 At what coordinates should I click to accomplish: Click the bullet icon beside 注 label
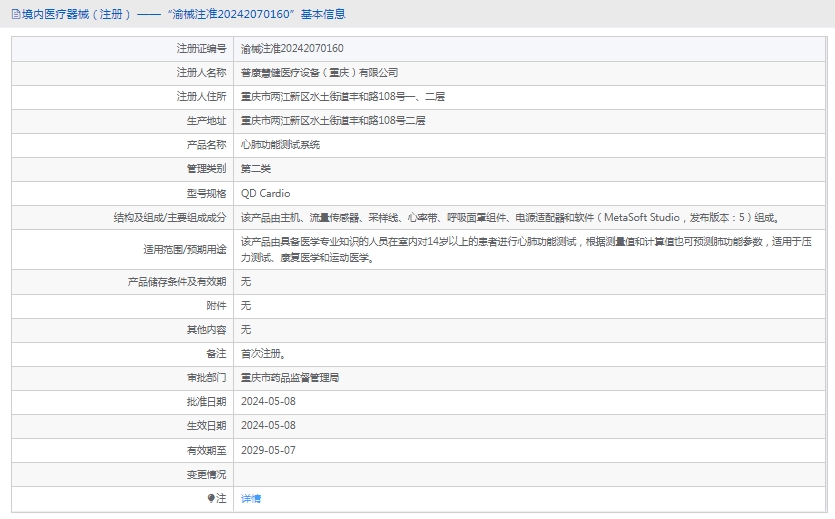click(x=211, y=498)
